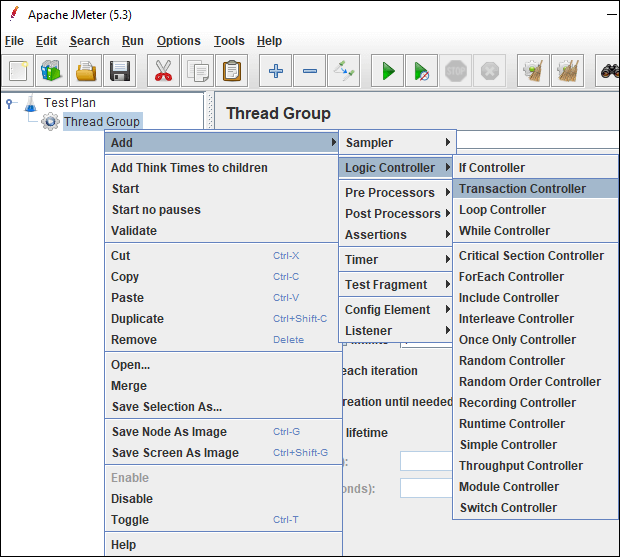Expand the Pre Processors submenu
The height and width of the screenshot is (557, 620).
(x=395, y=193)
